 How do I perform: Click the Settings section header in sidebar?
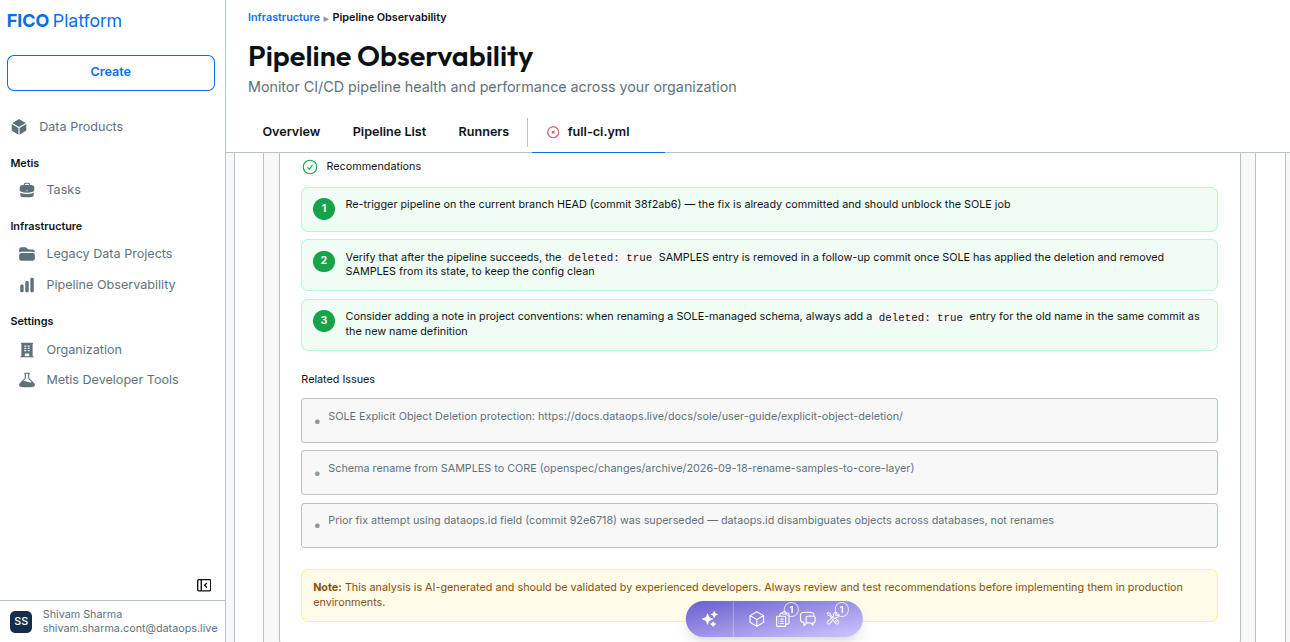click(x=32, y=321)
